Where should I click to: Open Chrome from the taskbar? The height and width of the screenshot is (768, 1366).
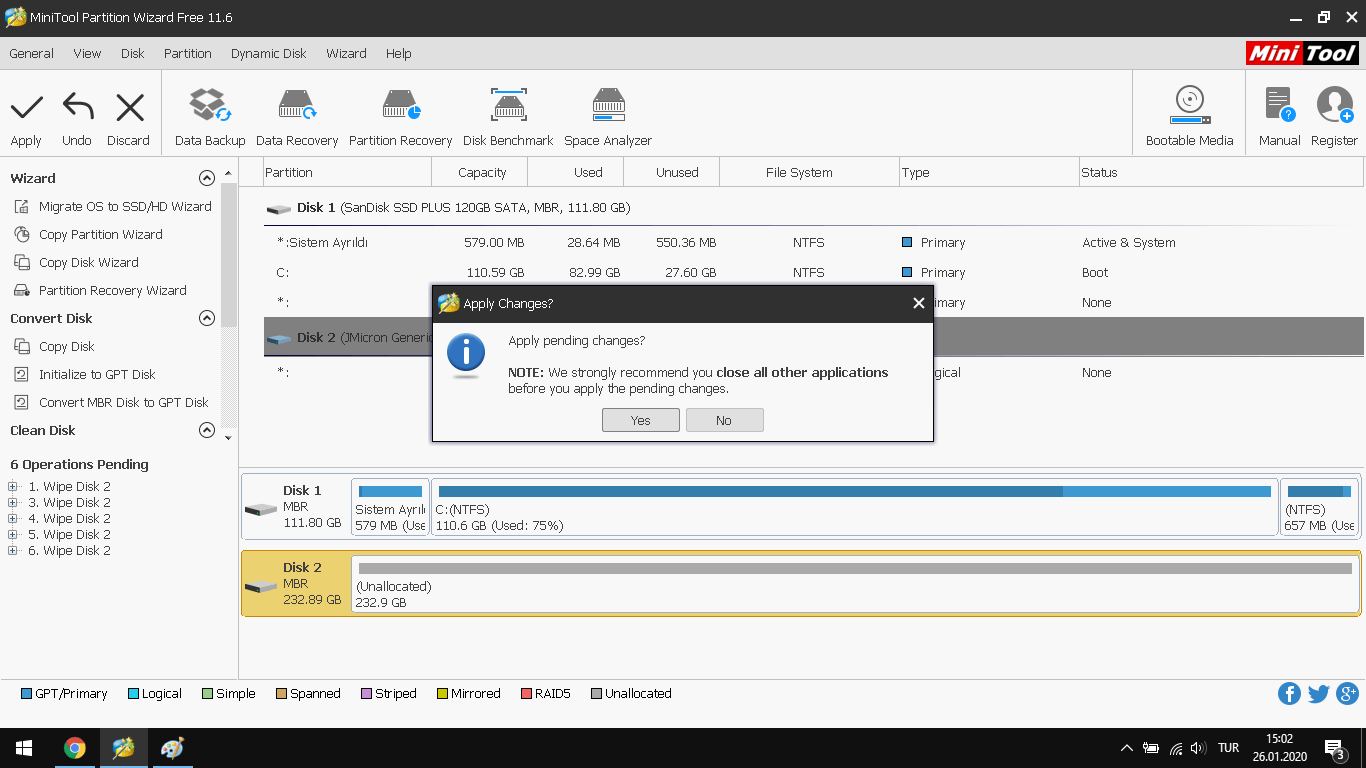[74, 748]
